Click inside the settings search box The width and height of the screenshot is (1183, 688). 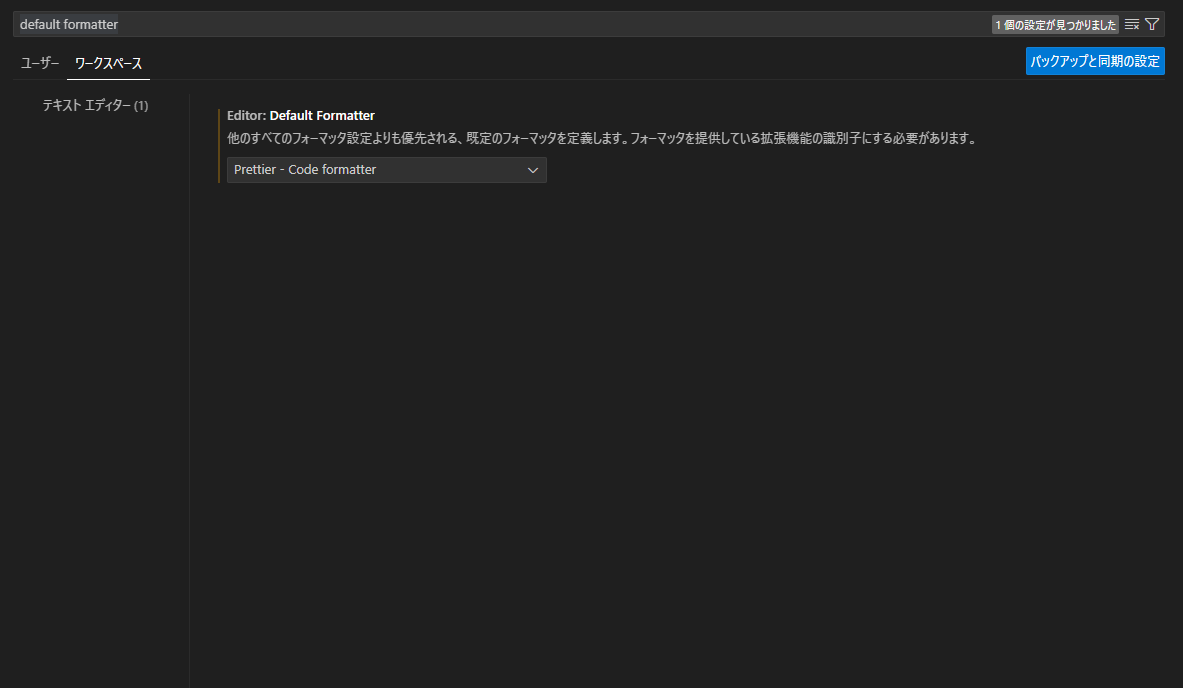[x=400, y=23]
